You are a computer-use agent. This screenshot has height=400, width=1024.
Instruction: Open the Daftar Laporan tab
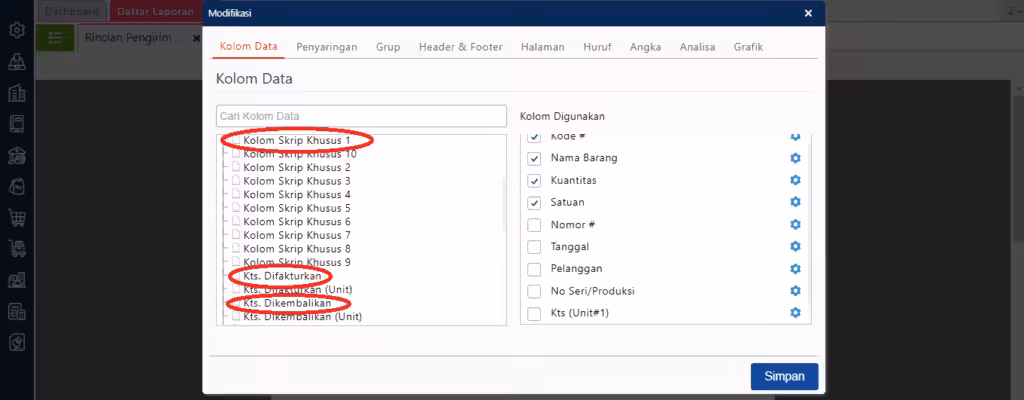[155, 12]
